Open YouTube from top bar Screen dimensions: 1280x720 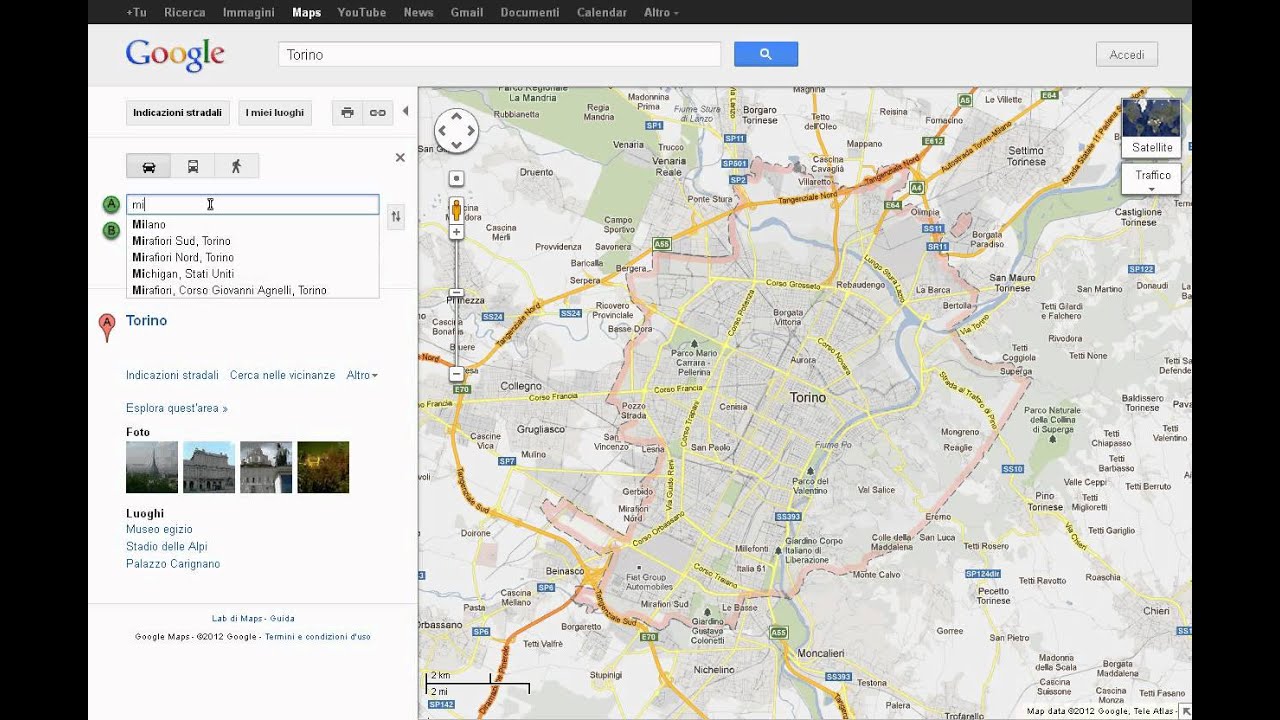pos(361,12)
